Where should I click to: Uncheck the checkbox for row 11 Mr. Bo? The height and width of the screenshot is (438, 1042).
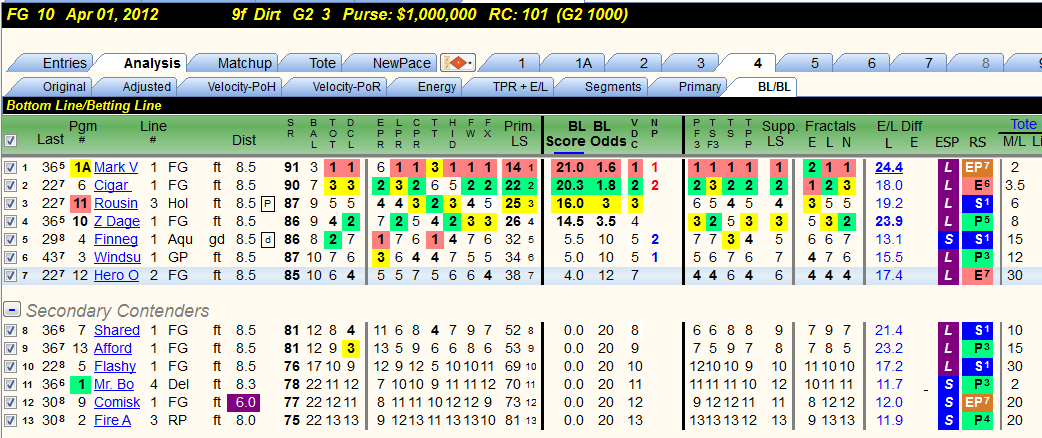click(10, 385)
